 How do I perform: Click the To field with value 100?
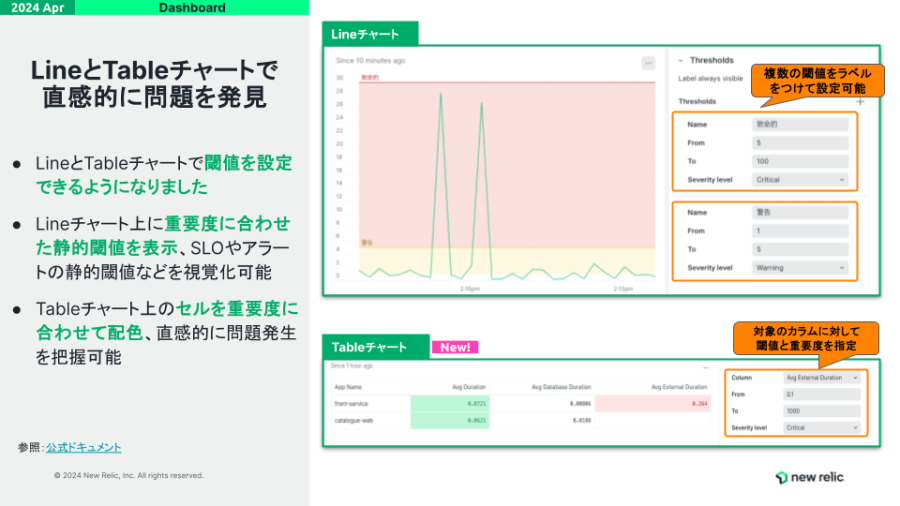[800, 161]
